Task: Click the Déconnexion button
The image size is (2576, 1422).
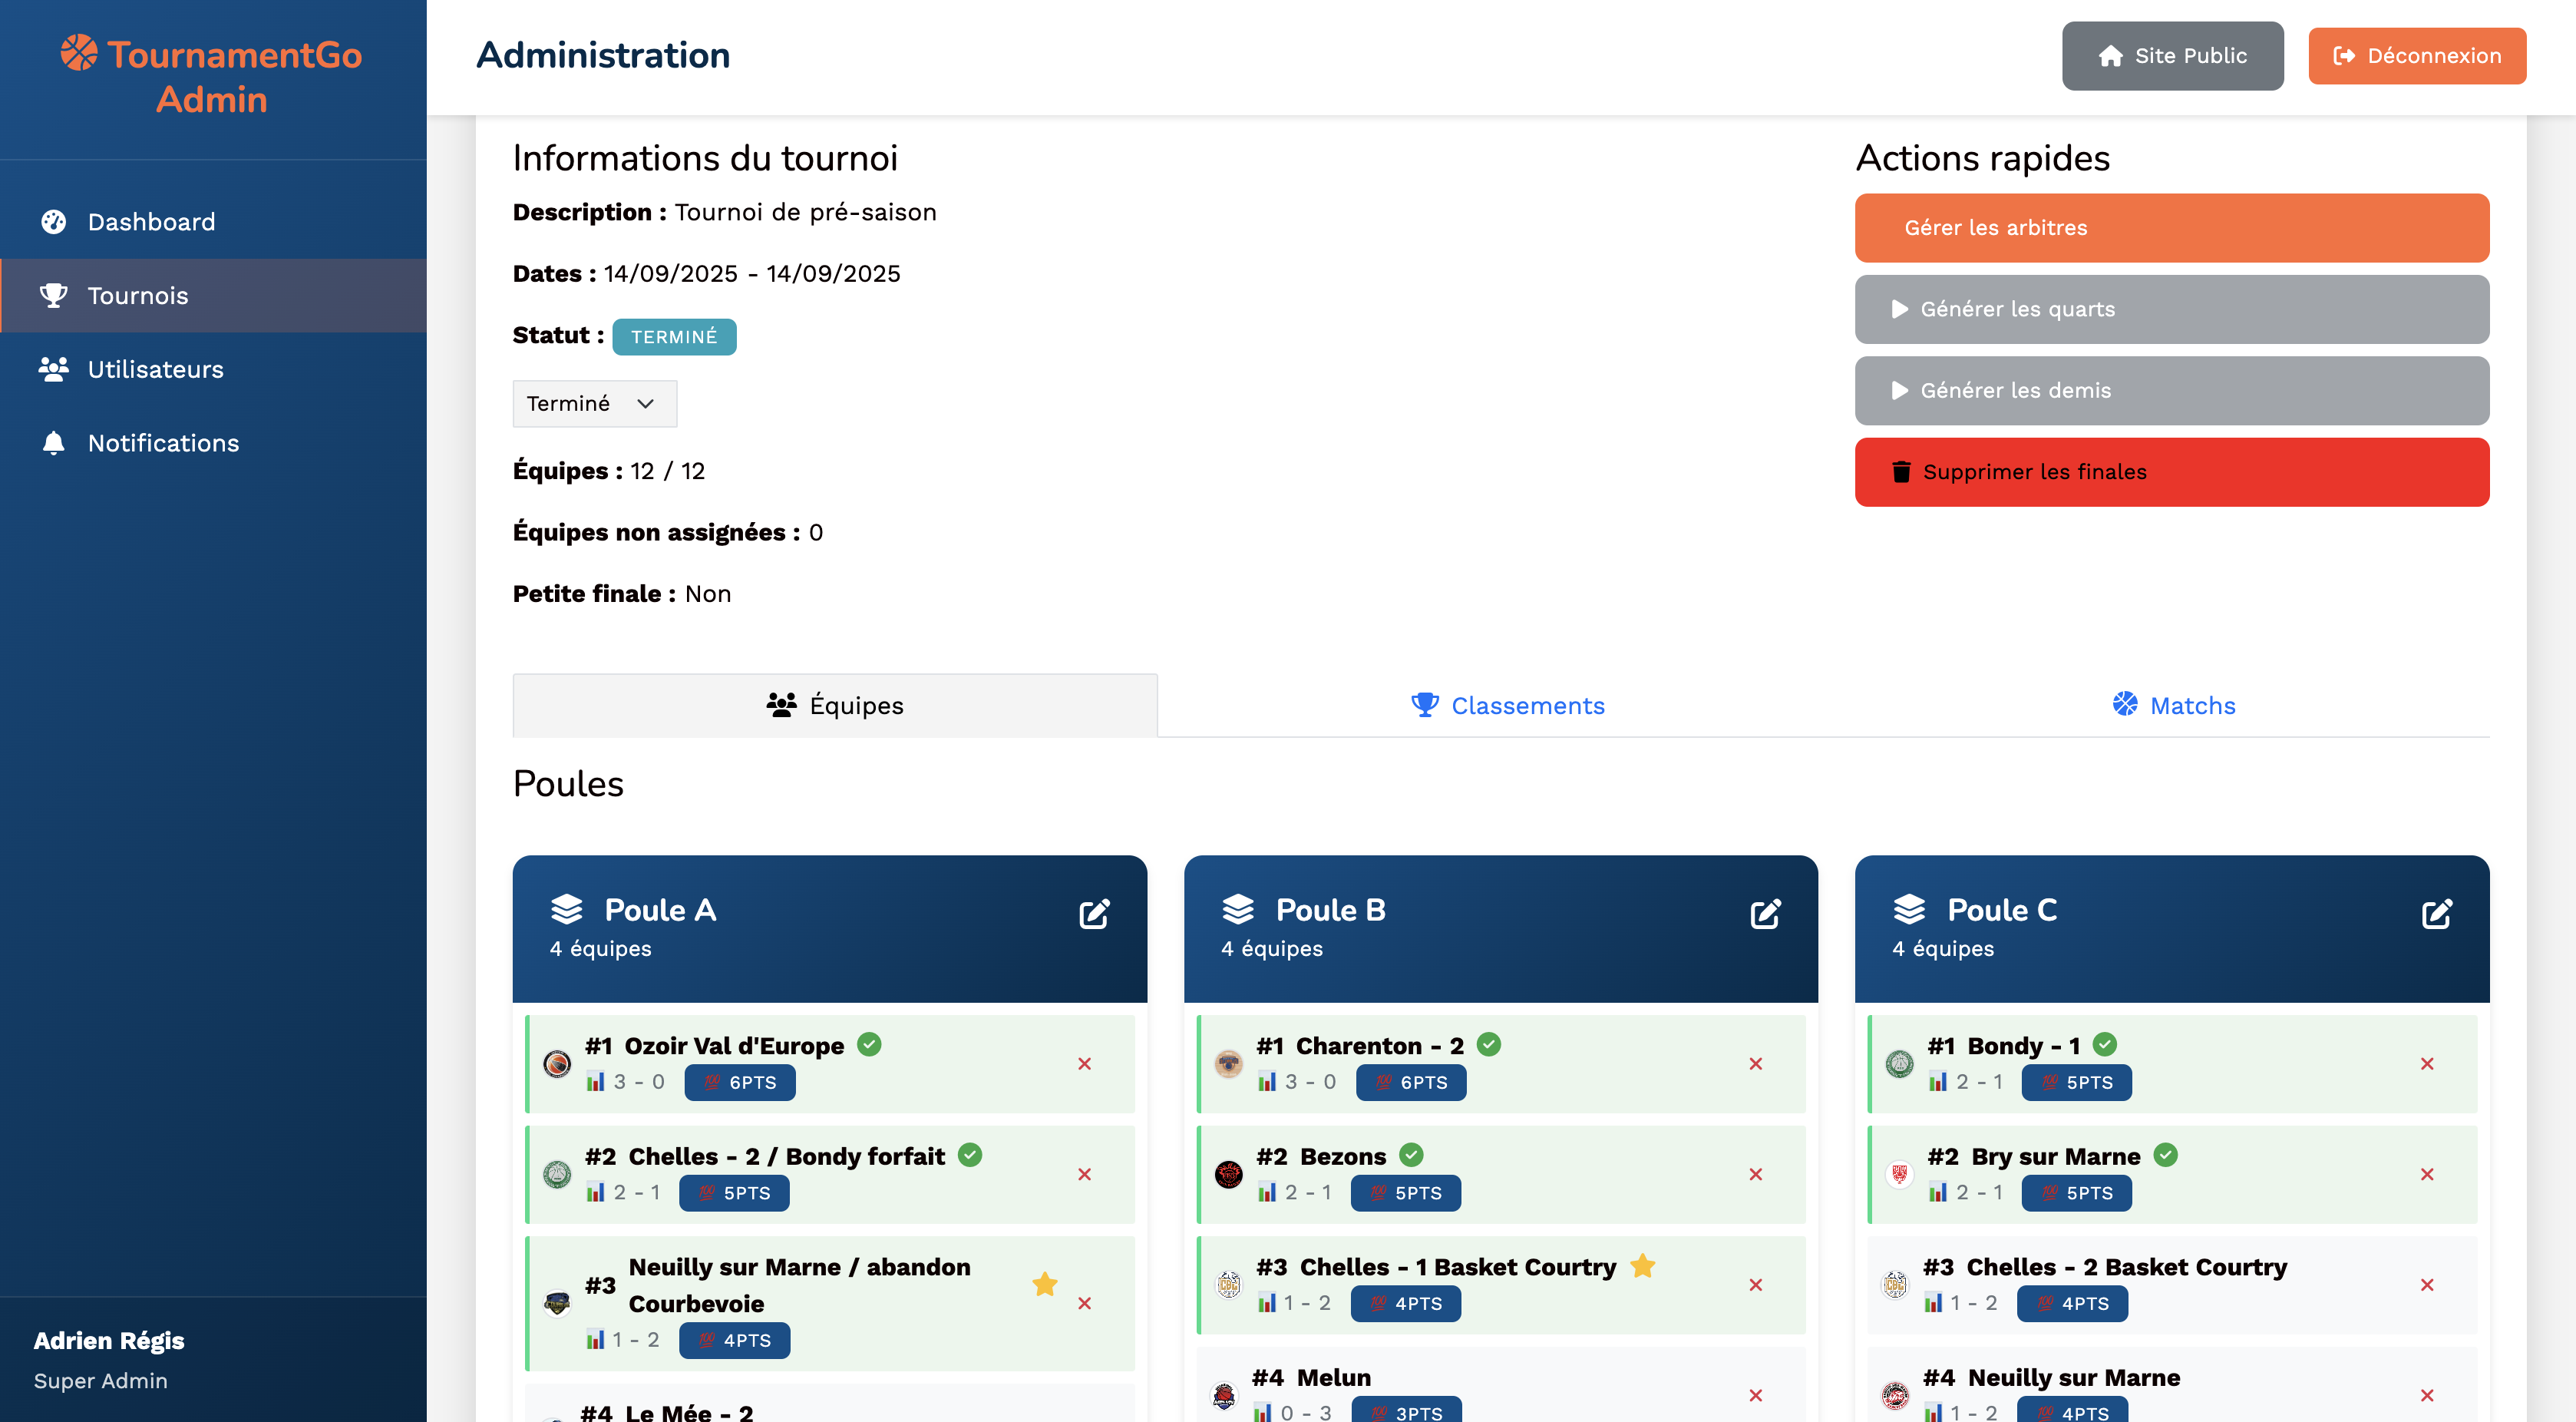Action: (x=2416, y=56)
